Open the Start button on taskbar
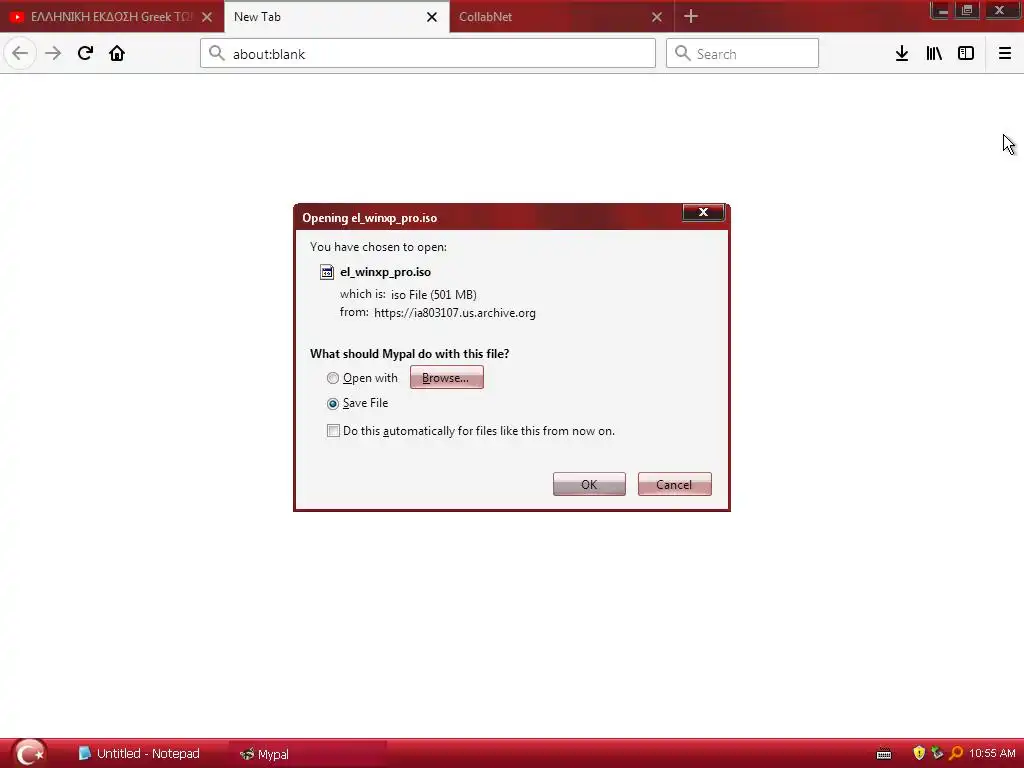 point(29,754)
